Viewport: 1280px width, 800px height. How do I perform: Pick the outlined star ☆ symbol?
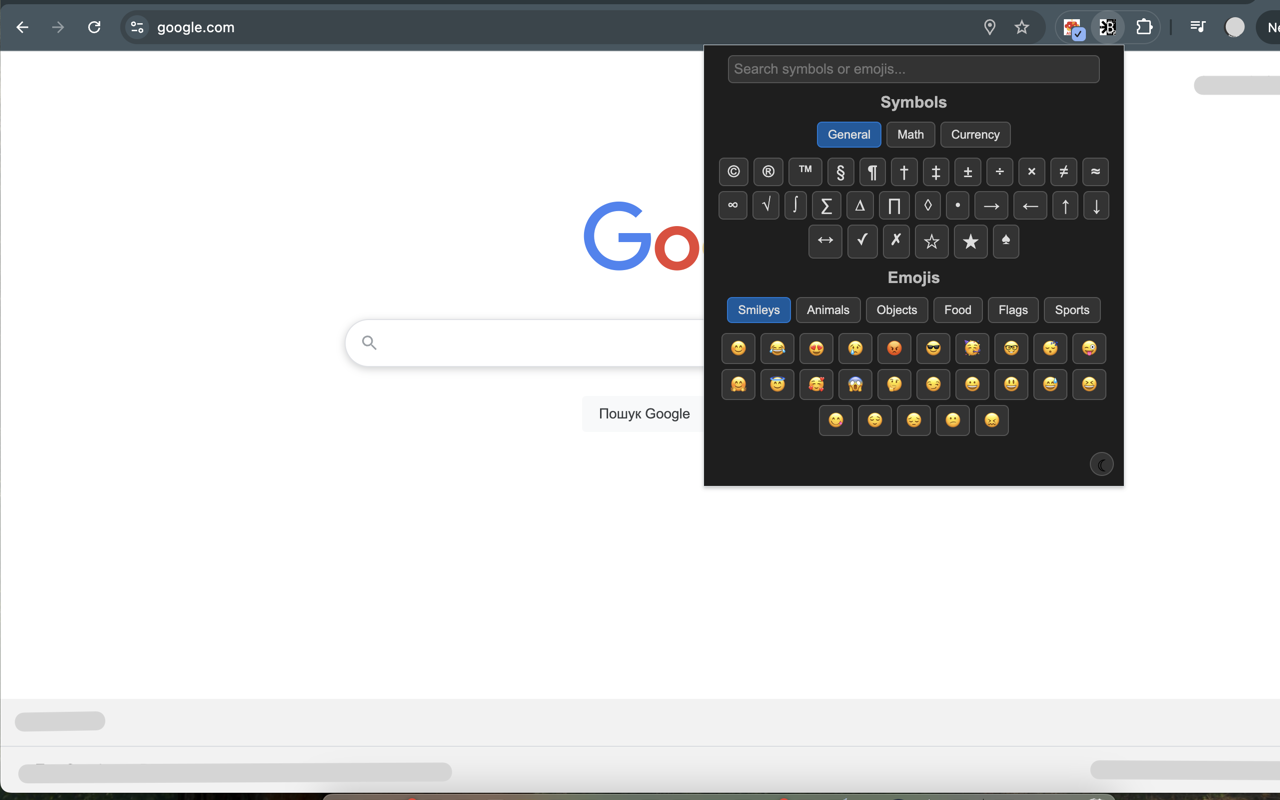pyautogui.click(x=932, y=241)
